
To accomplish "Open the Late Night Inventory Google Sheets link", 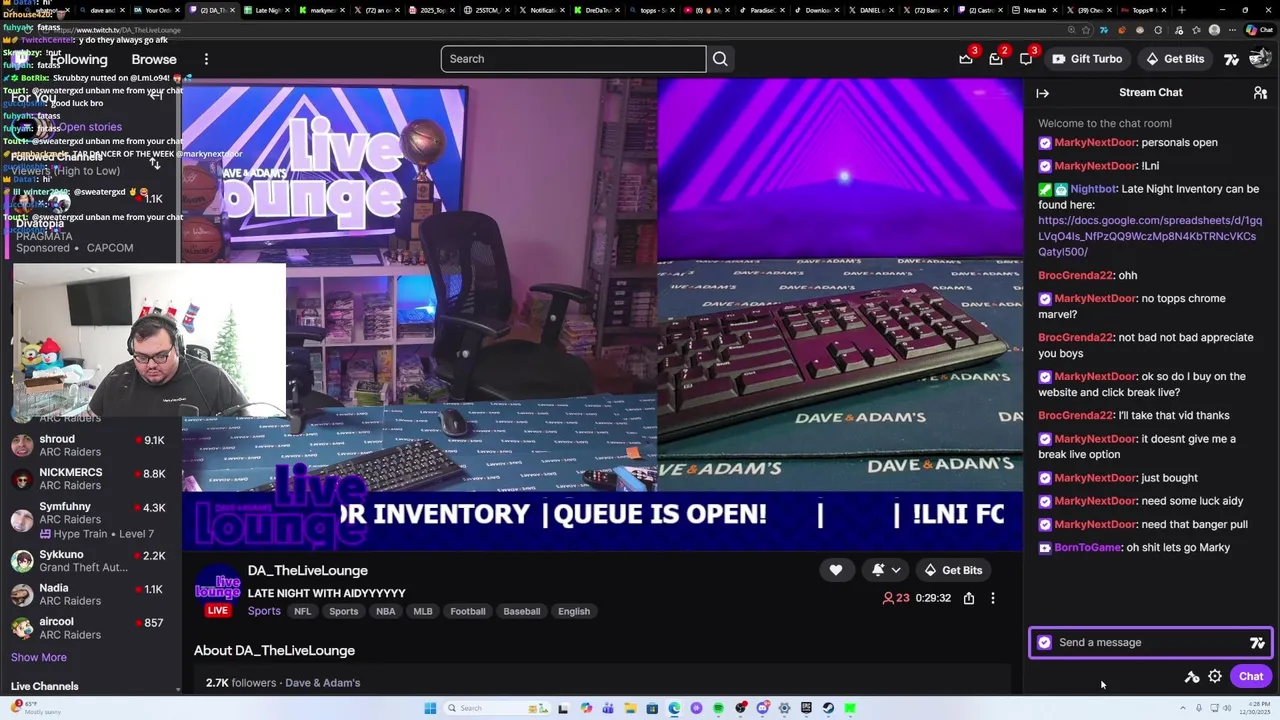I will (1150, 236).
